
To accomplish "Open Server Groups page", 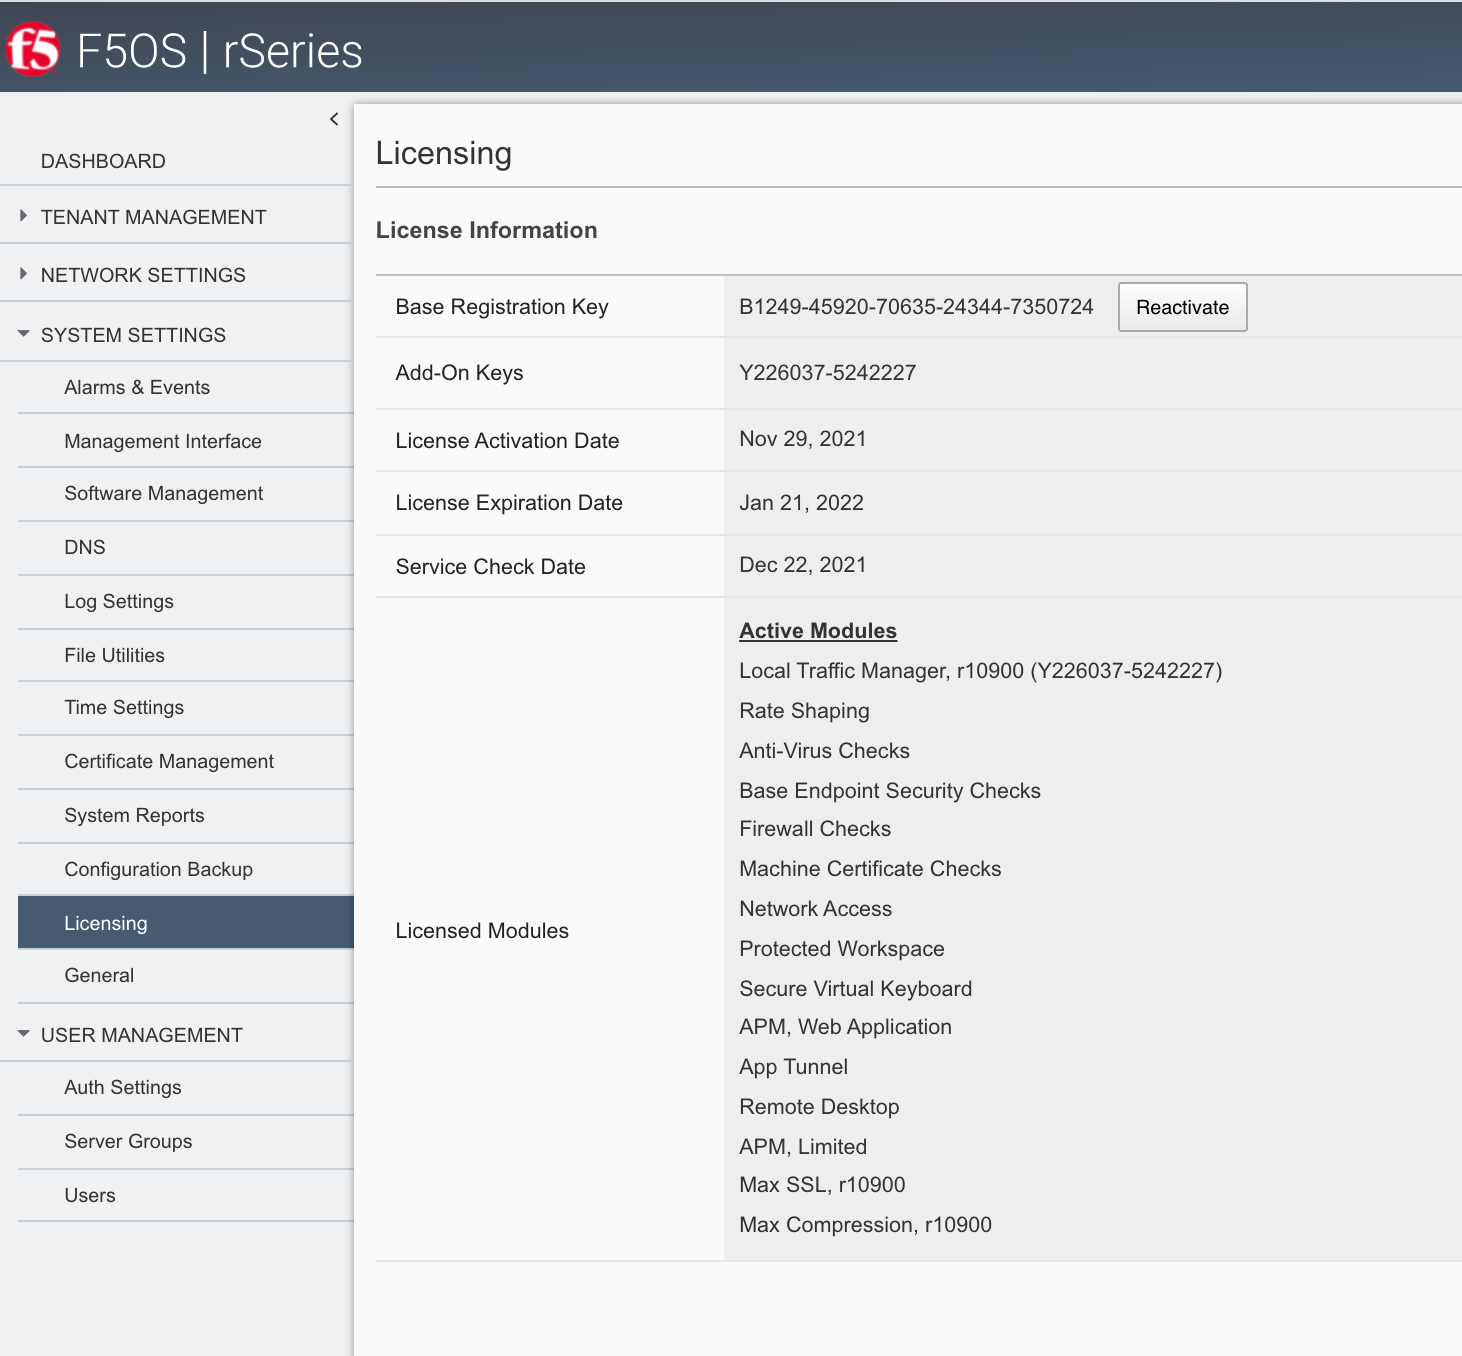I will [186, 1141].
